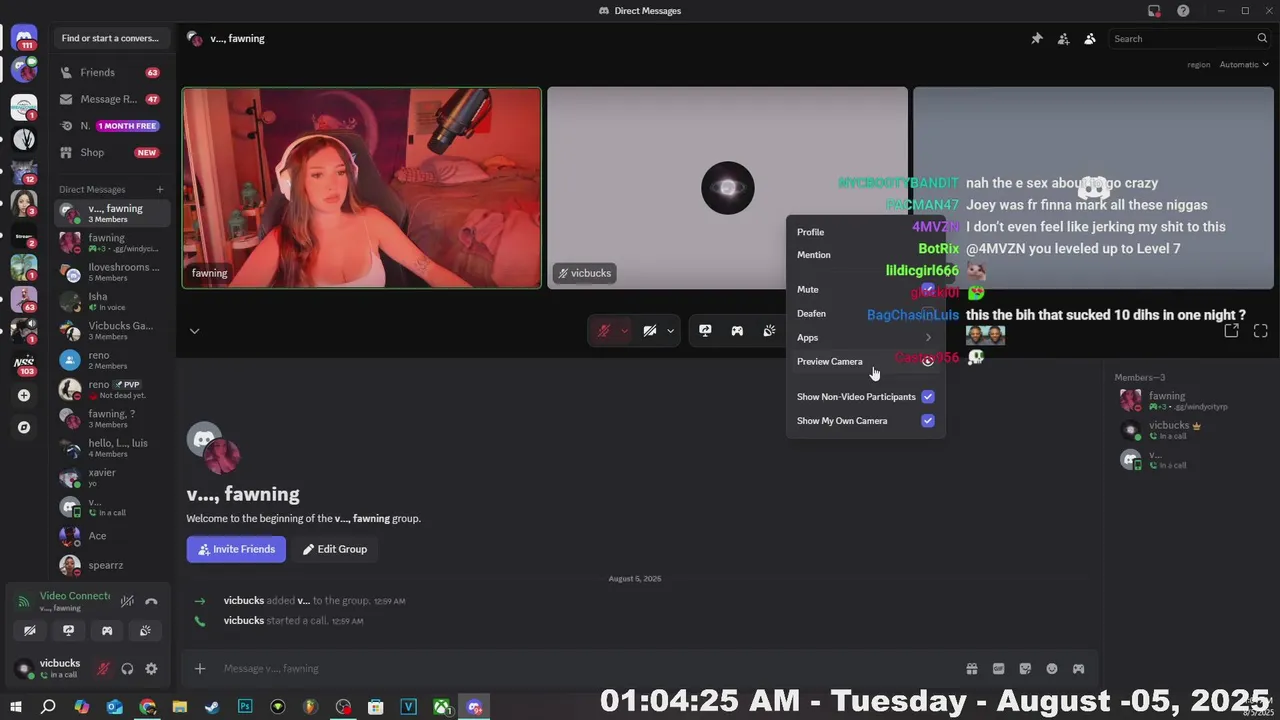Open region Automatic dropdown
This screenshot has height=720, width=1280.
1244,64
